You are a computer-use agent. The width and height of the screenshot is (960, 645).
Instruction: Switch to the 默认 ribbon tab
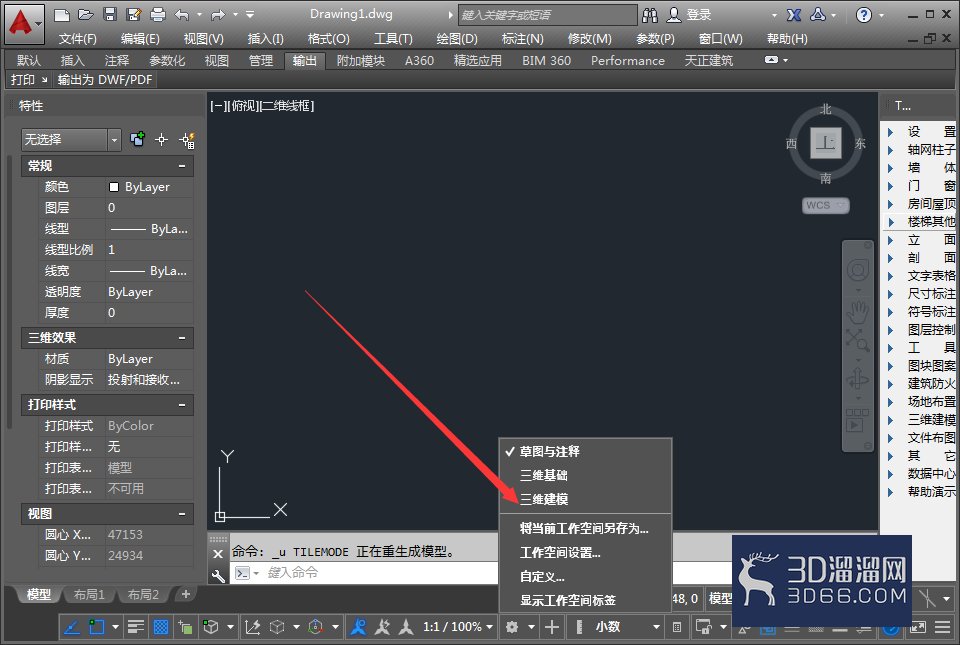point(29,61)
